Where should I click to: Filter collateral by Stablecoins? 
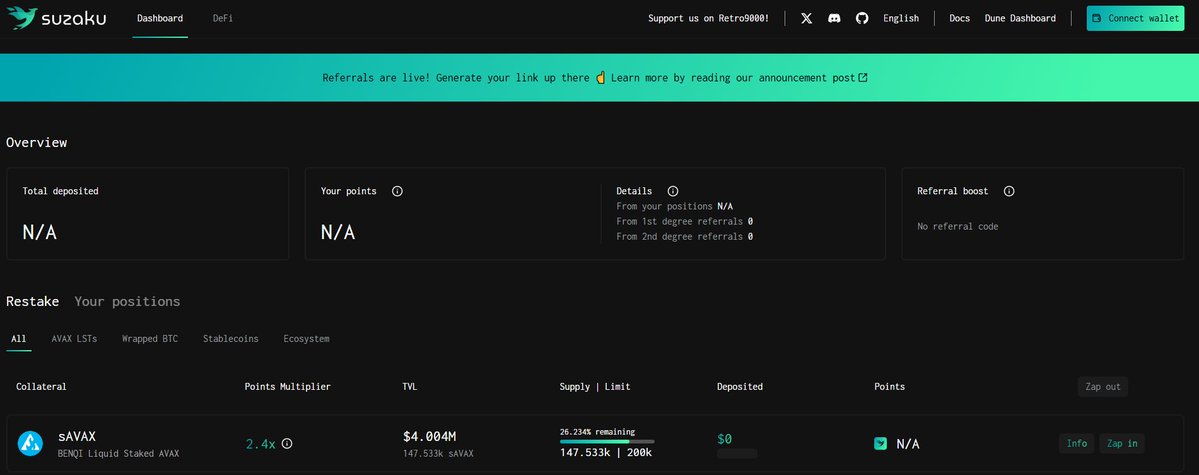pyautogui.click(x=230, y=339)
